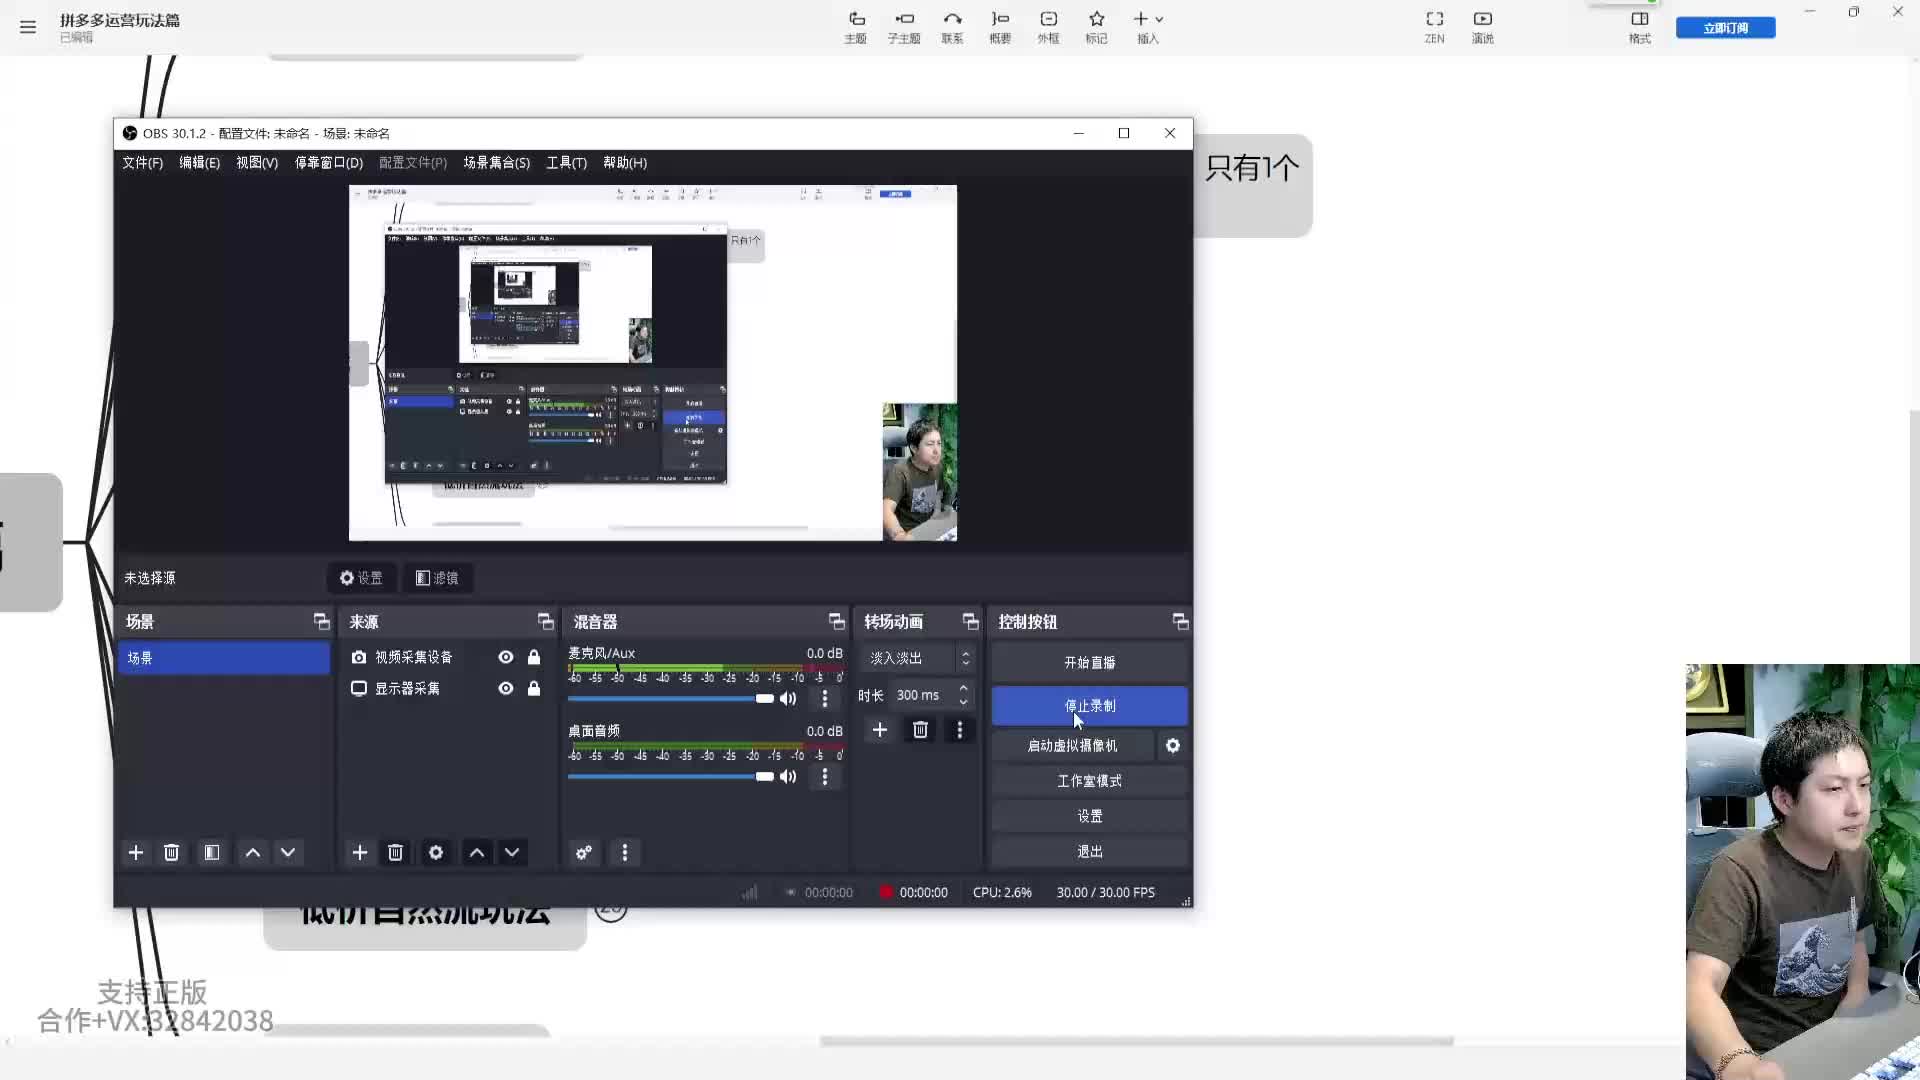Select 显示器采集 source
This screenshot has height=1080, width=1920.
[x=407, y=688]
